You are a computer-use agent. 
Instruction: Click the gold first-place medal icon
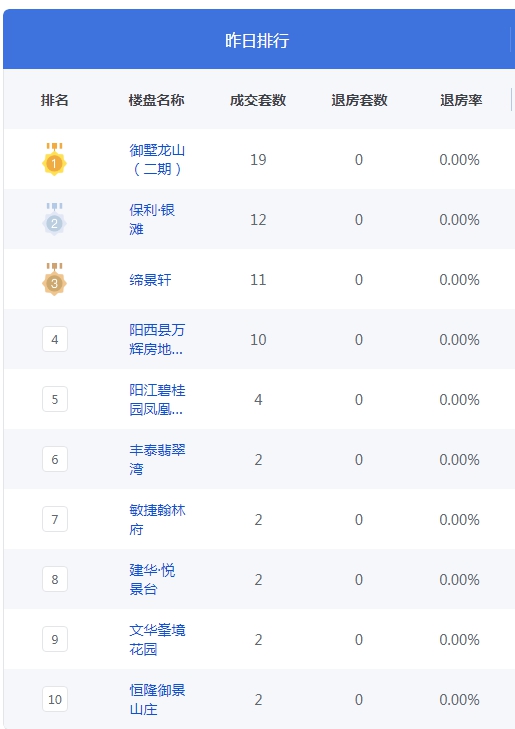coord(54,159)
